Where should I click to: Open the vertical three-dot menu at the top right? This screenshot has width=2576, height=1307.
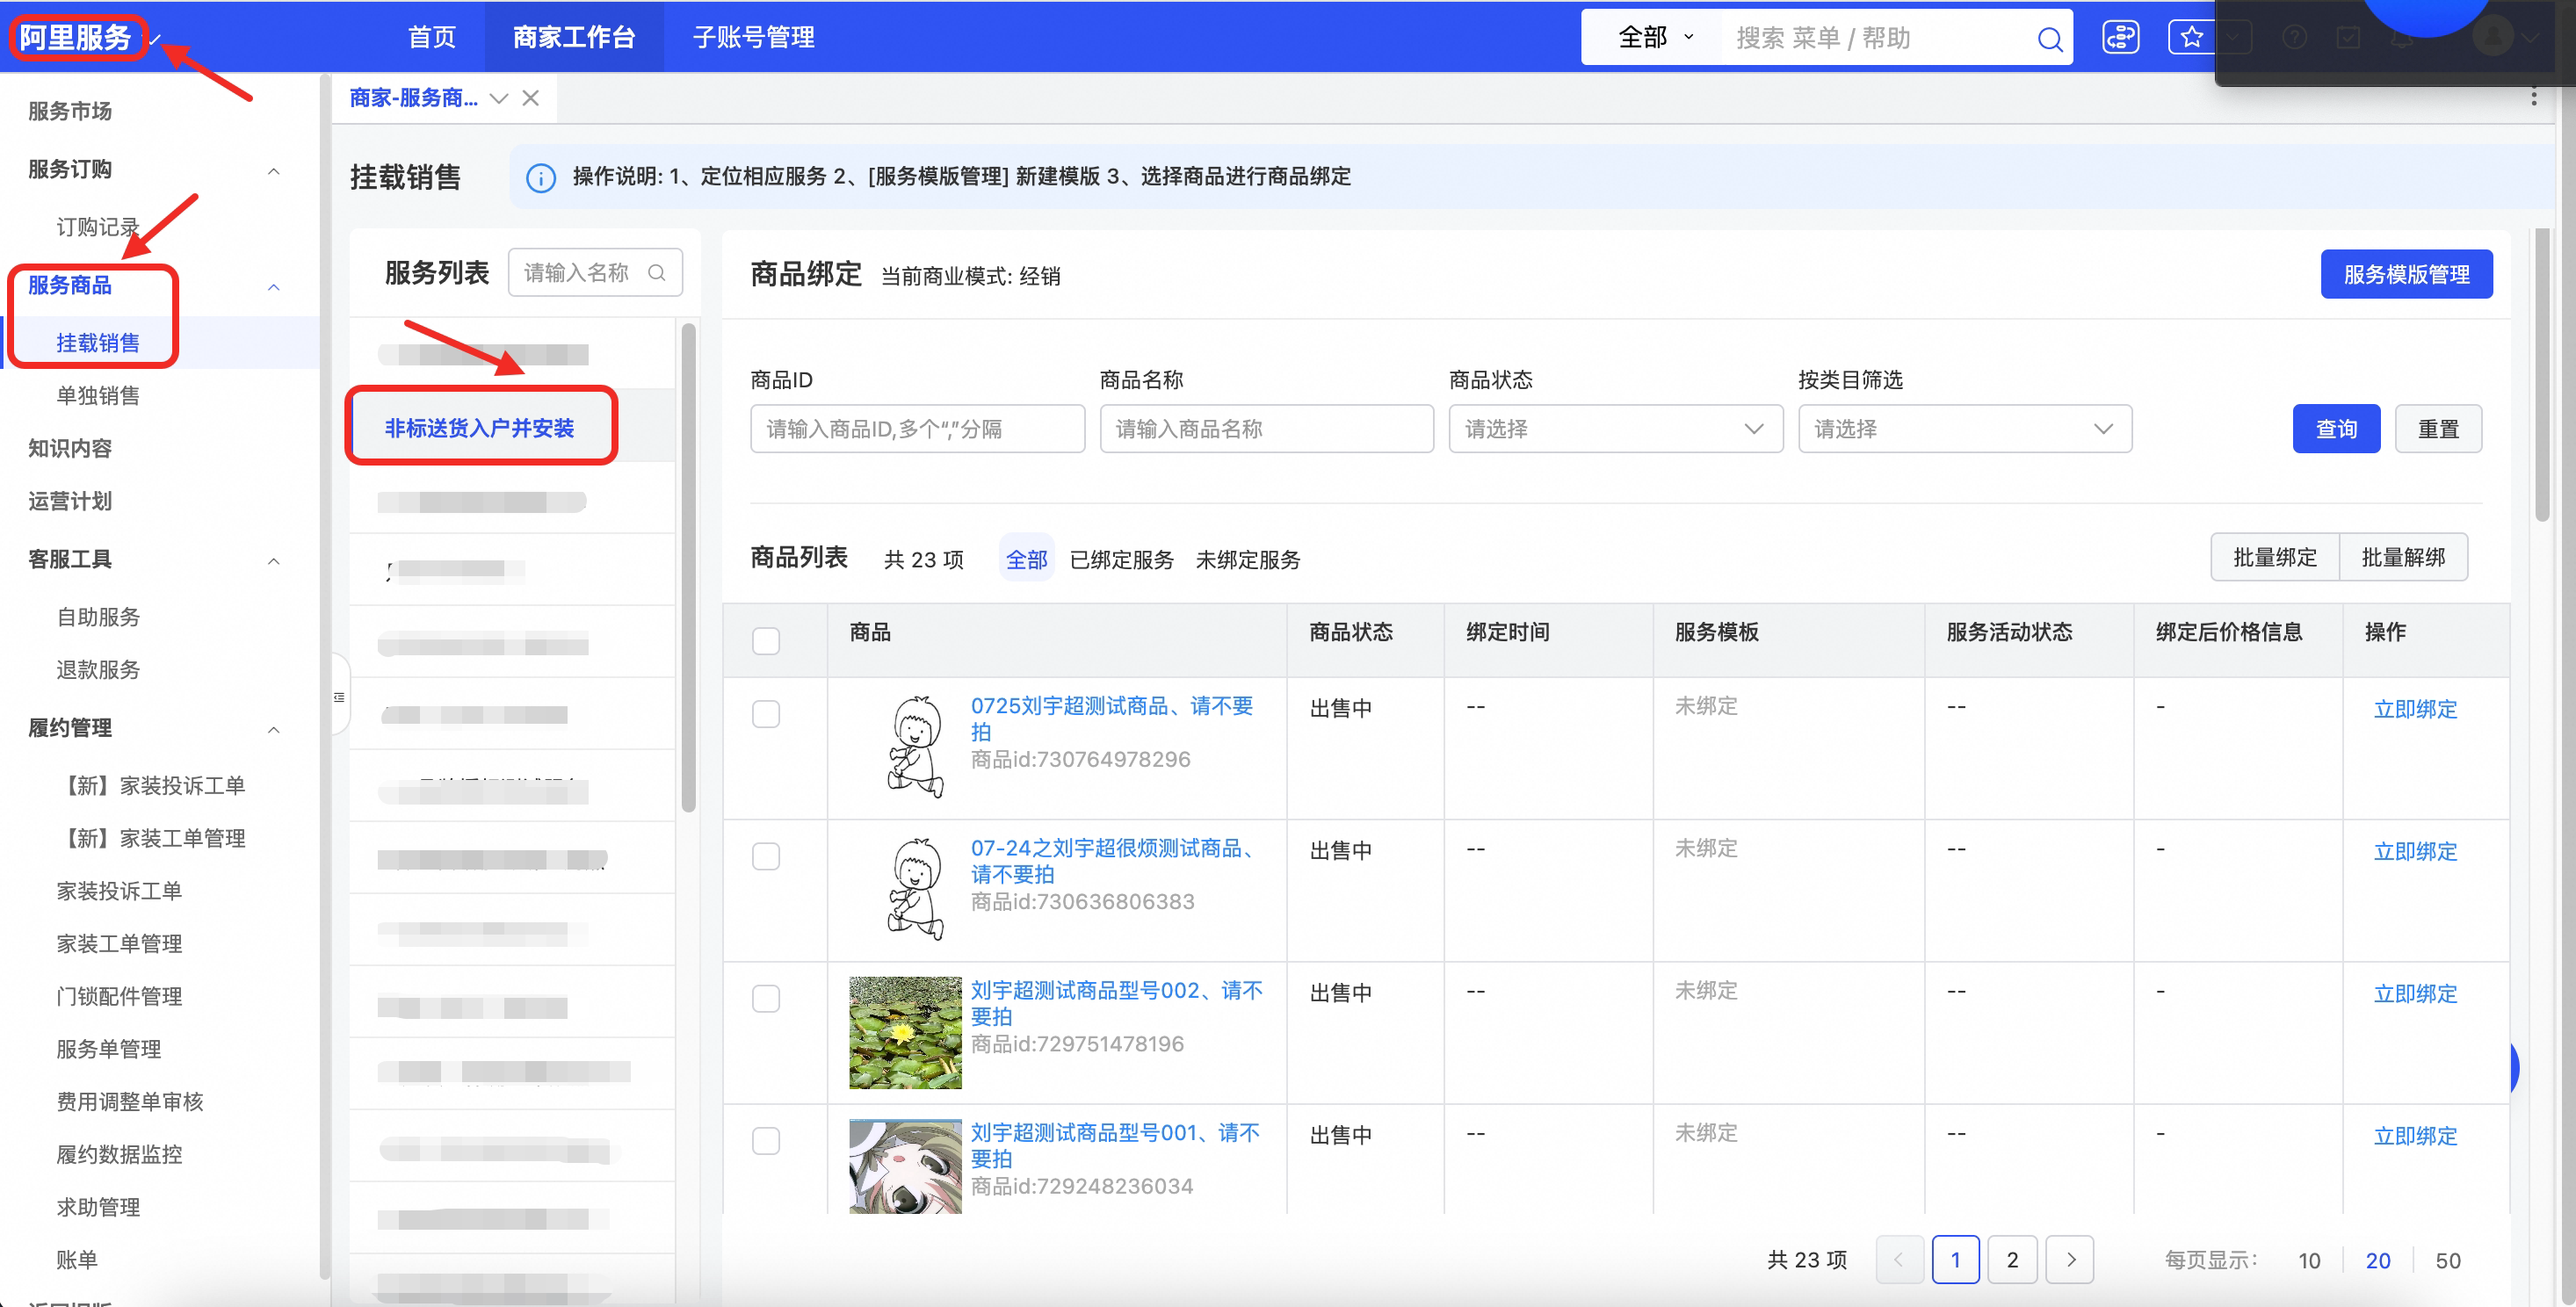(2533, 97)
